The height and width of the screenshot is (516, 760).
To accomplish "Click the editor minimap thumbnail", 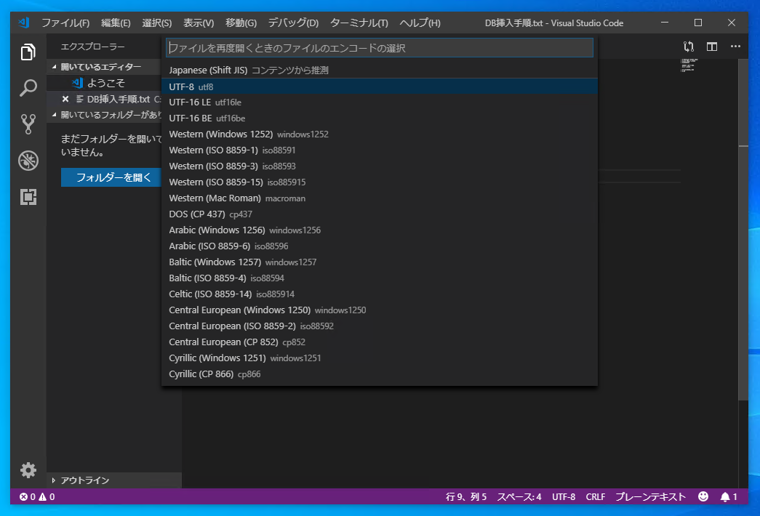I will click(x=689, y=65).
